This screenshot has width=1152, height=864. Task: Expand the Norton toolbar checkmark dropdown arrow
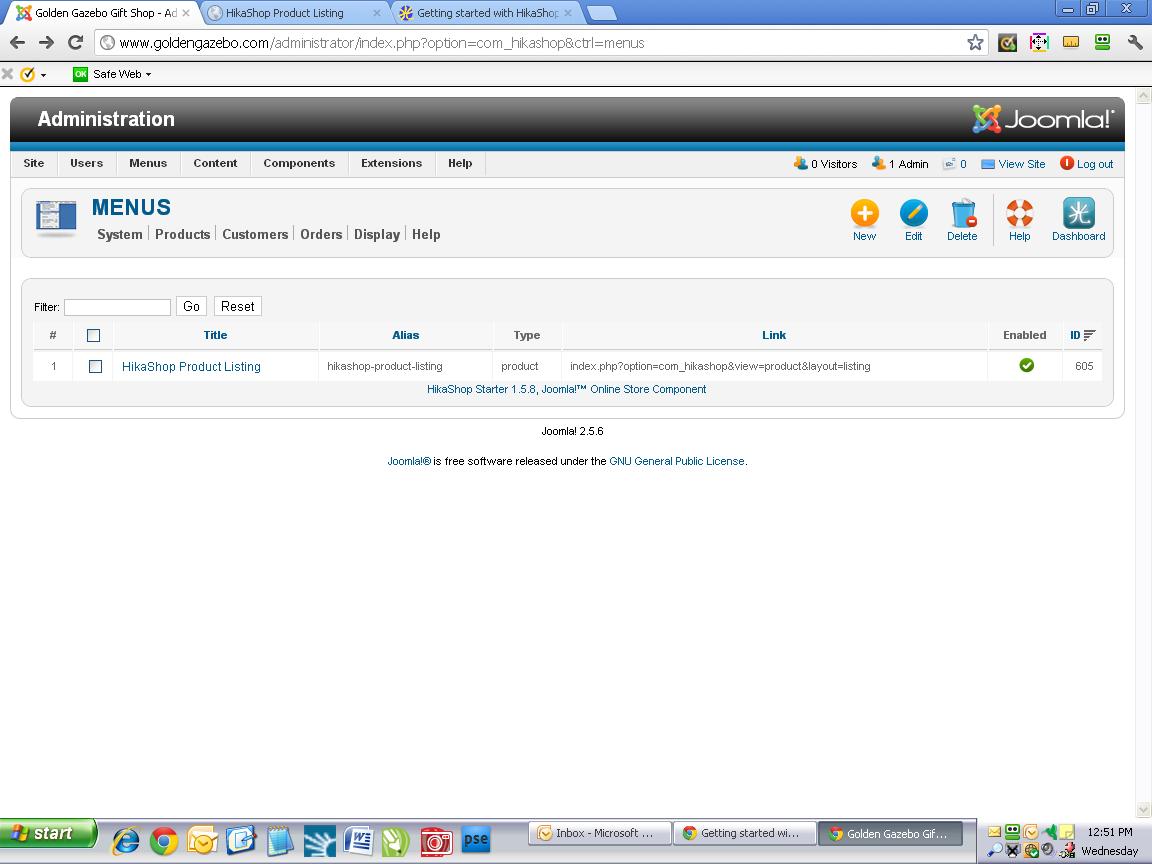click(43, 75)
